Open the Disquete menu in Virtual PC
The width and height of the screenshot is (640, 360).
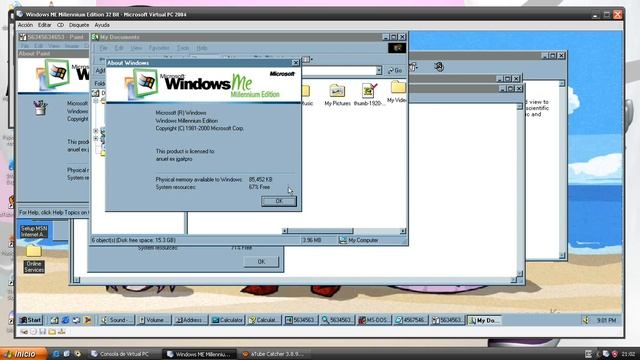(79, 25)
